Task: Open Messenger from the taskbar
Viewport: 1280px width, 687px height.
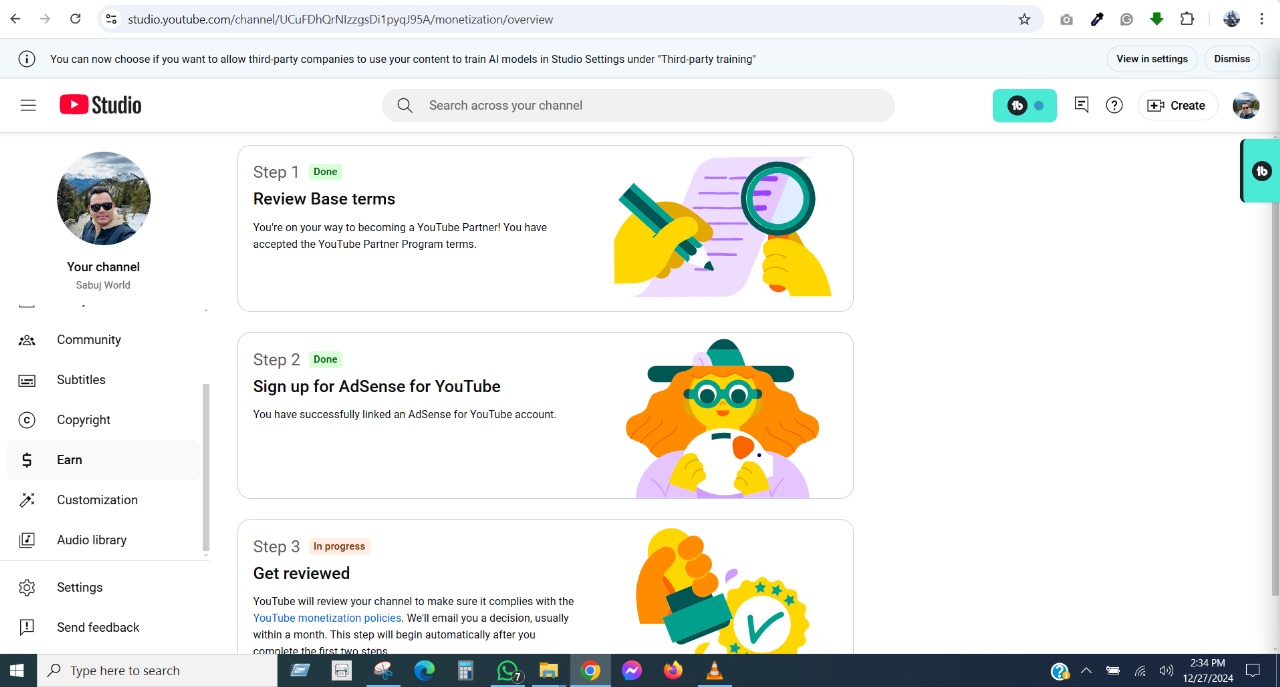Action: (x=632, y=671)
